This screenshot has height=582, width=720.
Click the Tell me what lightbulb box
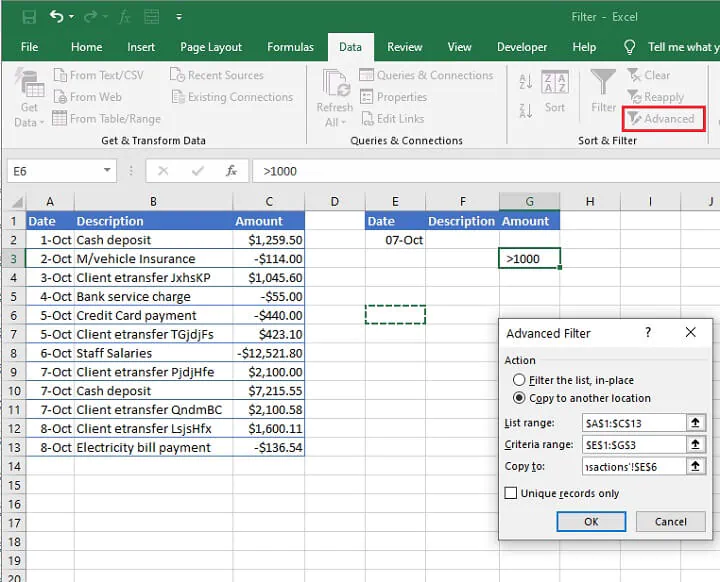point(671,47)
